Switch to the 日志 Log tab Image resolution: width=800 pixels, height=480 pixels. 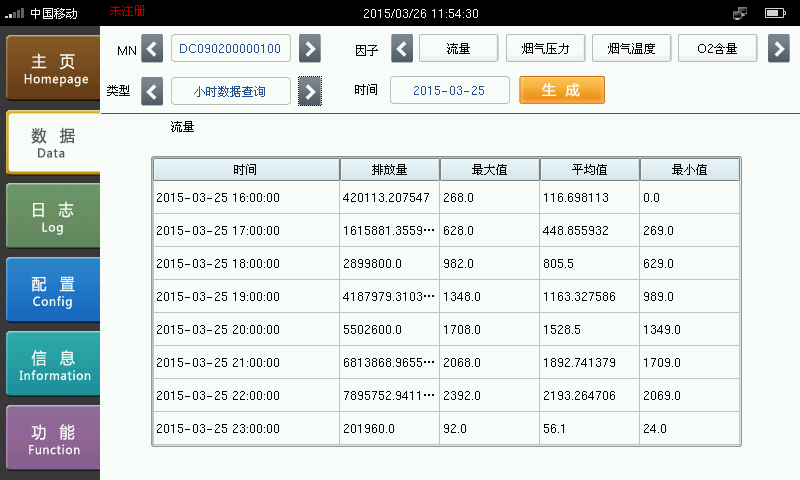[x=52, y=216]
